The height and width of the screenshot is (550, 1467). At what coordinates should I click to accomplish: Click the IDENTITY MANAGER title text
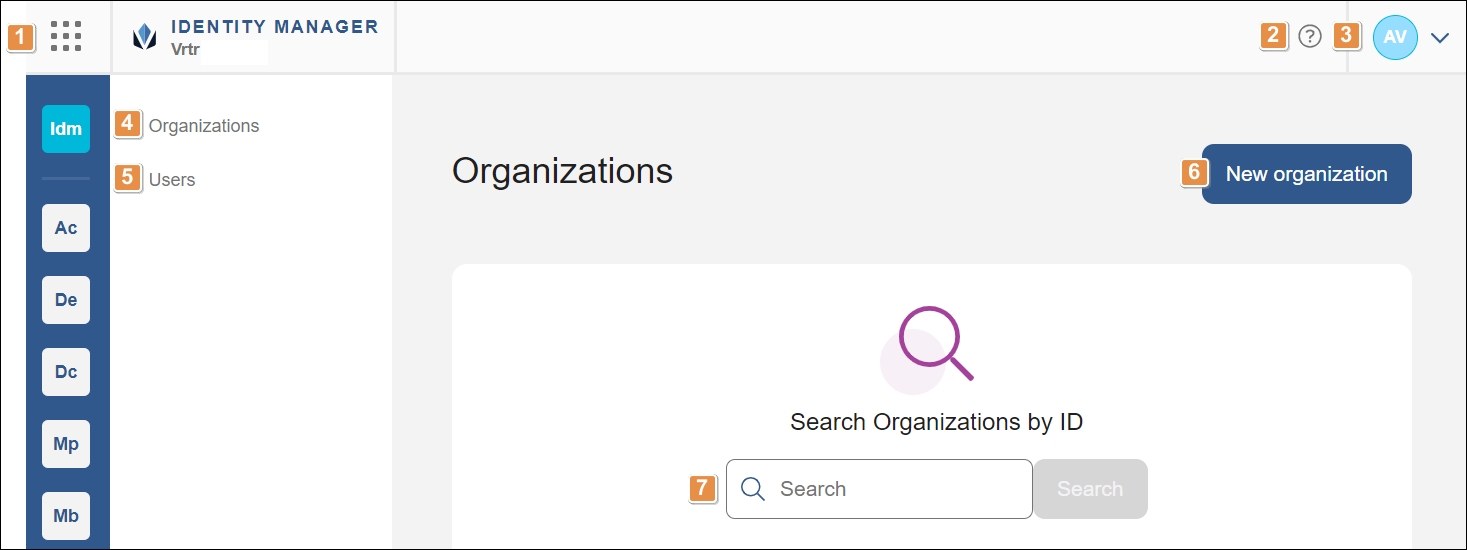tap(275, 27)
